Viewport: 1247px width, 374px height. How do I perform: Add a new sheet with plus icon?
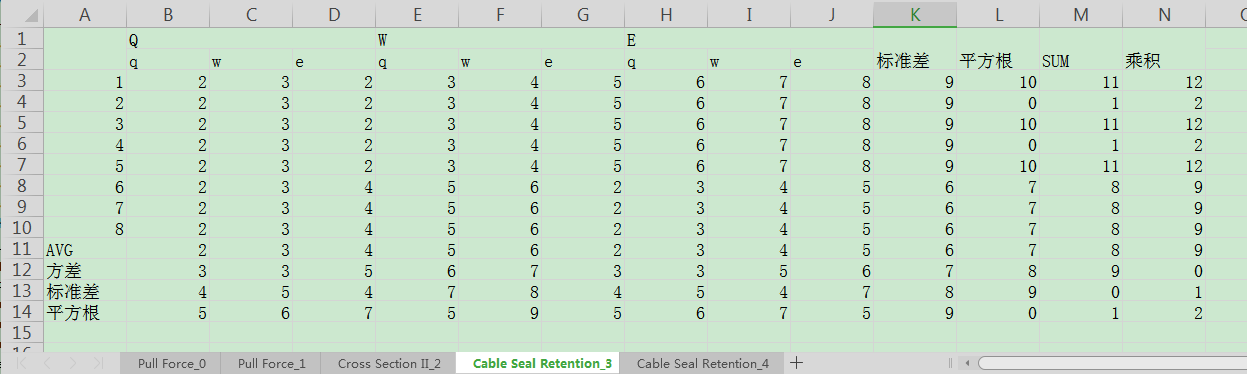[x=796, y=363]
